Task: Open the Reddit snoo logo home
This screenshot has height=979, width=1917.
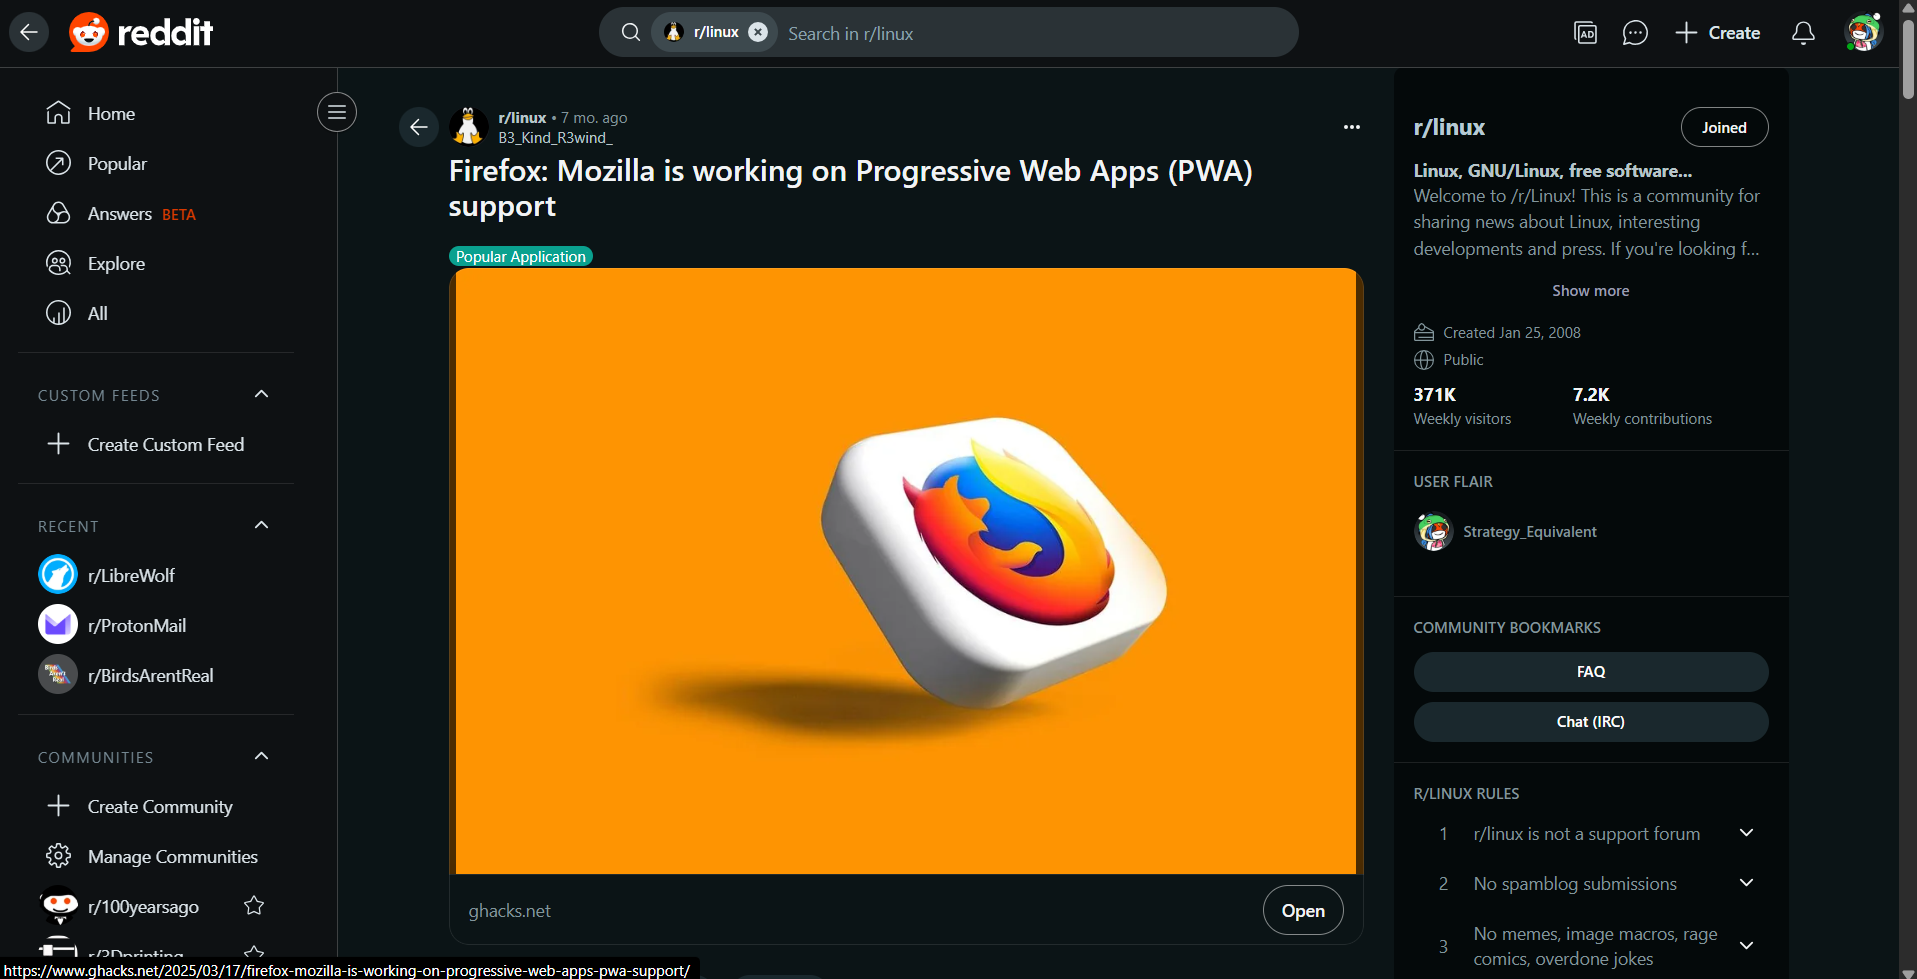Action: (x=141, y=33)
